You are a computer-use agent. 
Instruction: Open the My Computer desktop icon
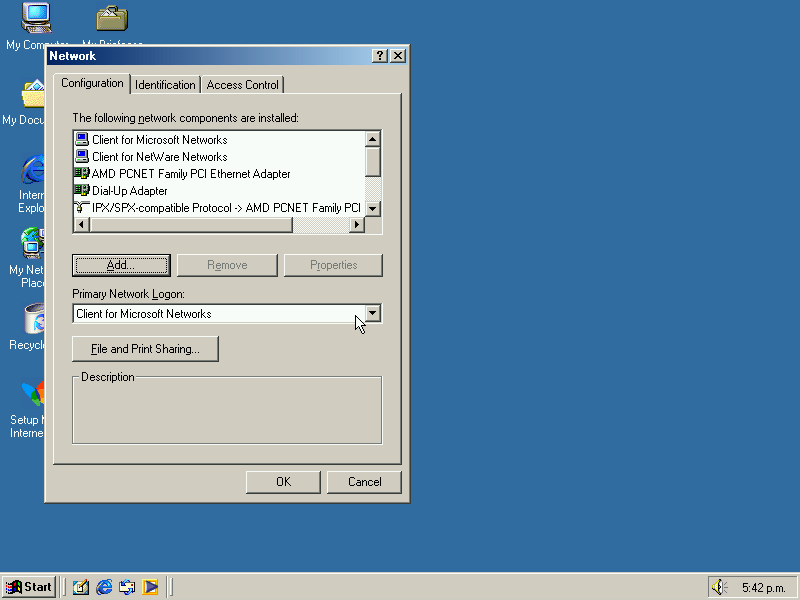click(x=37, y=18)
